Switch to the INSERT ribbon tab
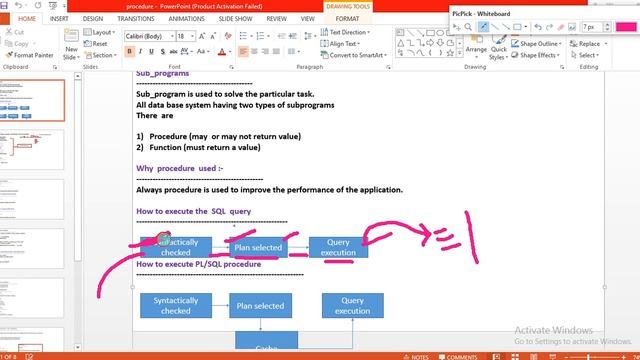The image size is (640, 360). [x=59, y=19]
